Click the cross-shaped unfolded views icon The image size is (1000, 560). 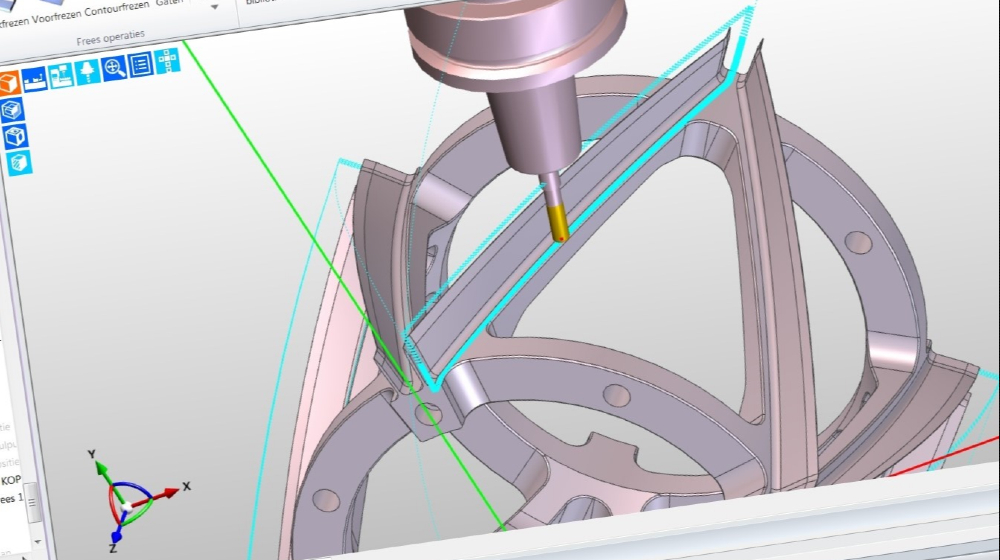tap(167, 61)
